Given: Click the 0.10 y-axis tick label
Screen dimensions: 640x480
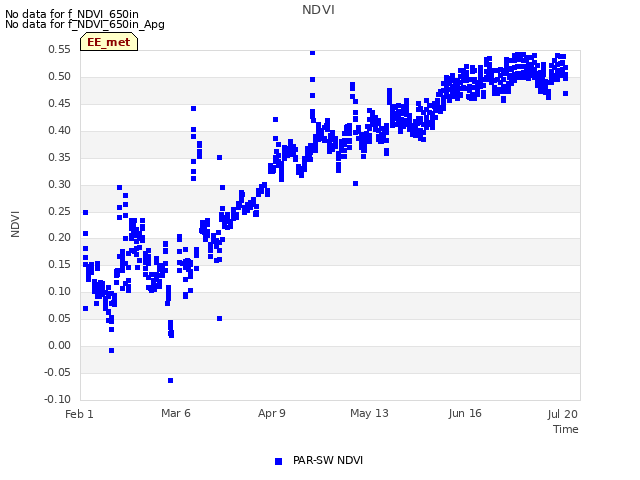Looking at the screenshot, I should coord(60,291).
